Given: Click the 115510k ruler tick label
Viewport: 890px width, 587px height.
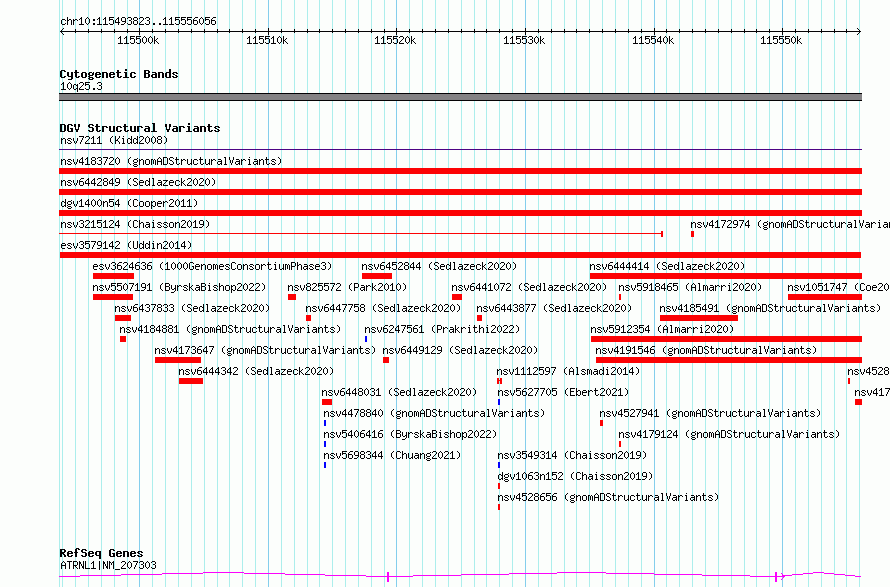Looking at the screenshot, I should tap(267, 40).
